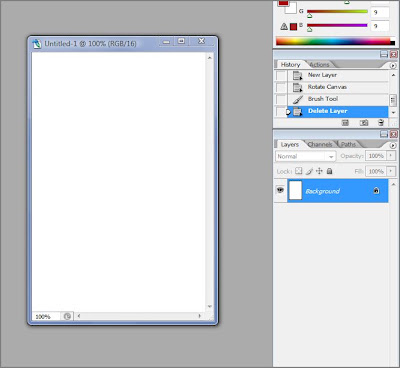The width and height of the screenshot is (400, 368).
Task: Click lock image pixels brush icon
Action: (x=309, y=171)
